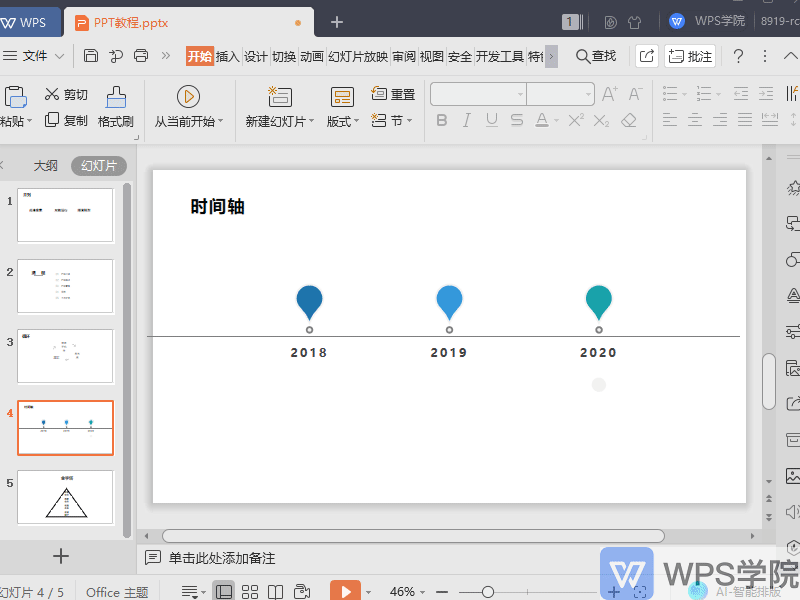Image resolution: width=800 pixels, height=600 pixels.
Task: Click the Copy (复制) button
Action: click(66, 120)
